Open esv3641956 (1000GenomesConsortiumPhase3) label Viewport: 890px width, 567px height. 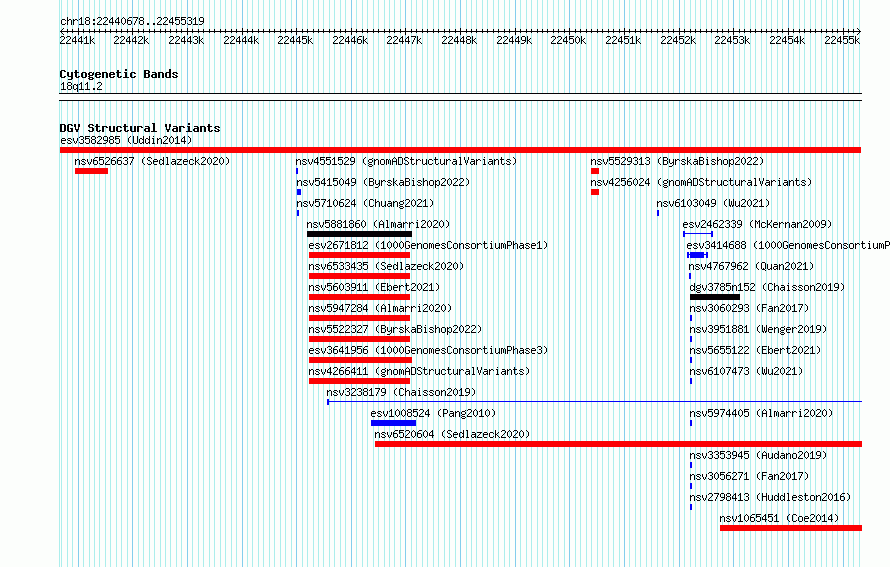coord(429,350)
